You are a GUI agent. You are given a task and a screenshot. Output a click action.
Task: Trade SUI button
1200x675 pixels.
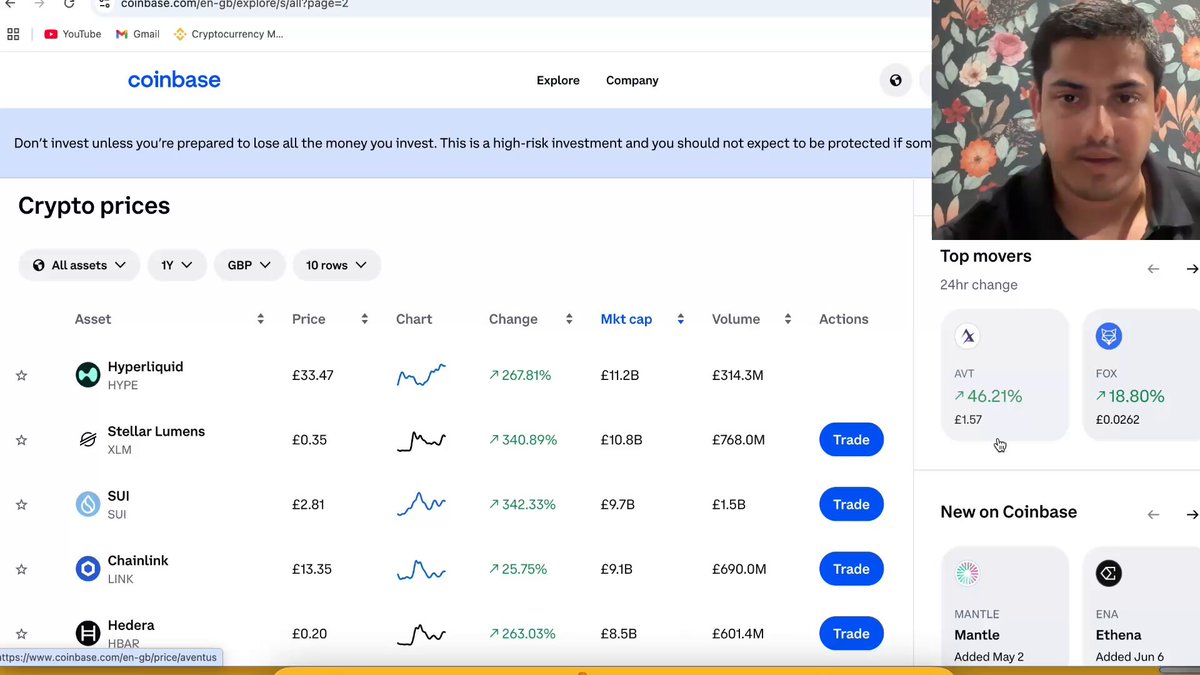click(x=851, y=504)
